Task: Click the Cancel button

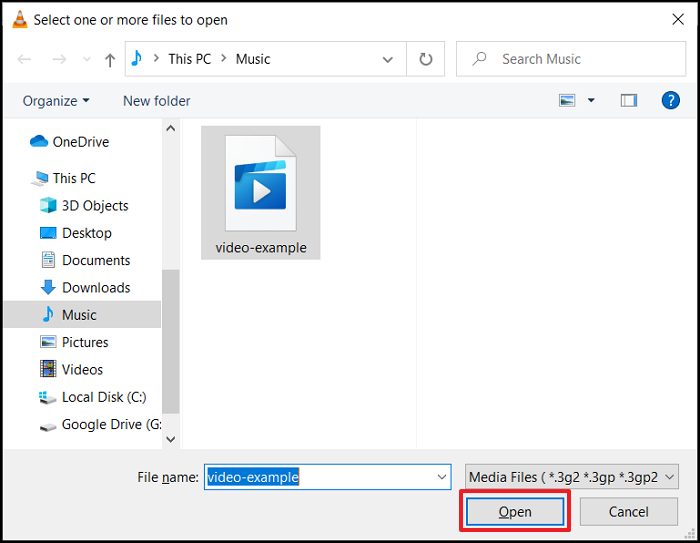Action: pos(628,511)
